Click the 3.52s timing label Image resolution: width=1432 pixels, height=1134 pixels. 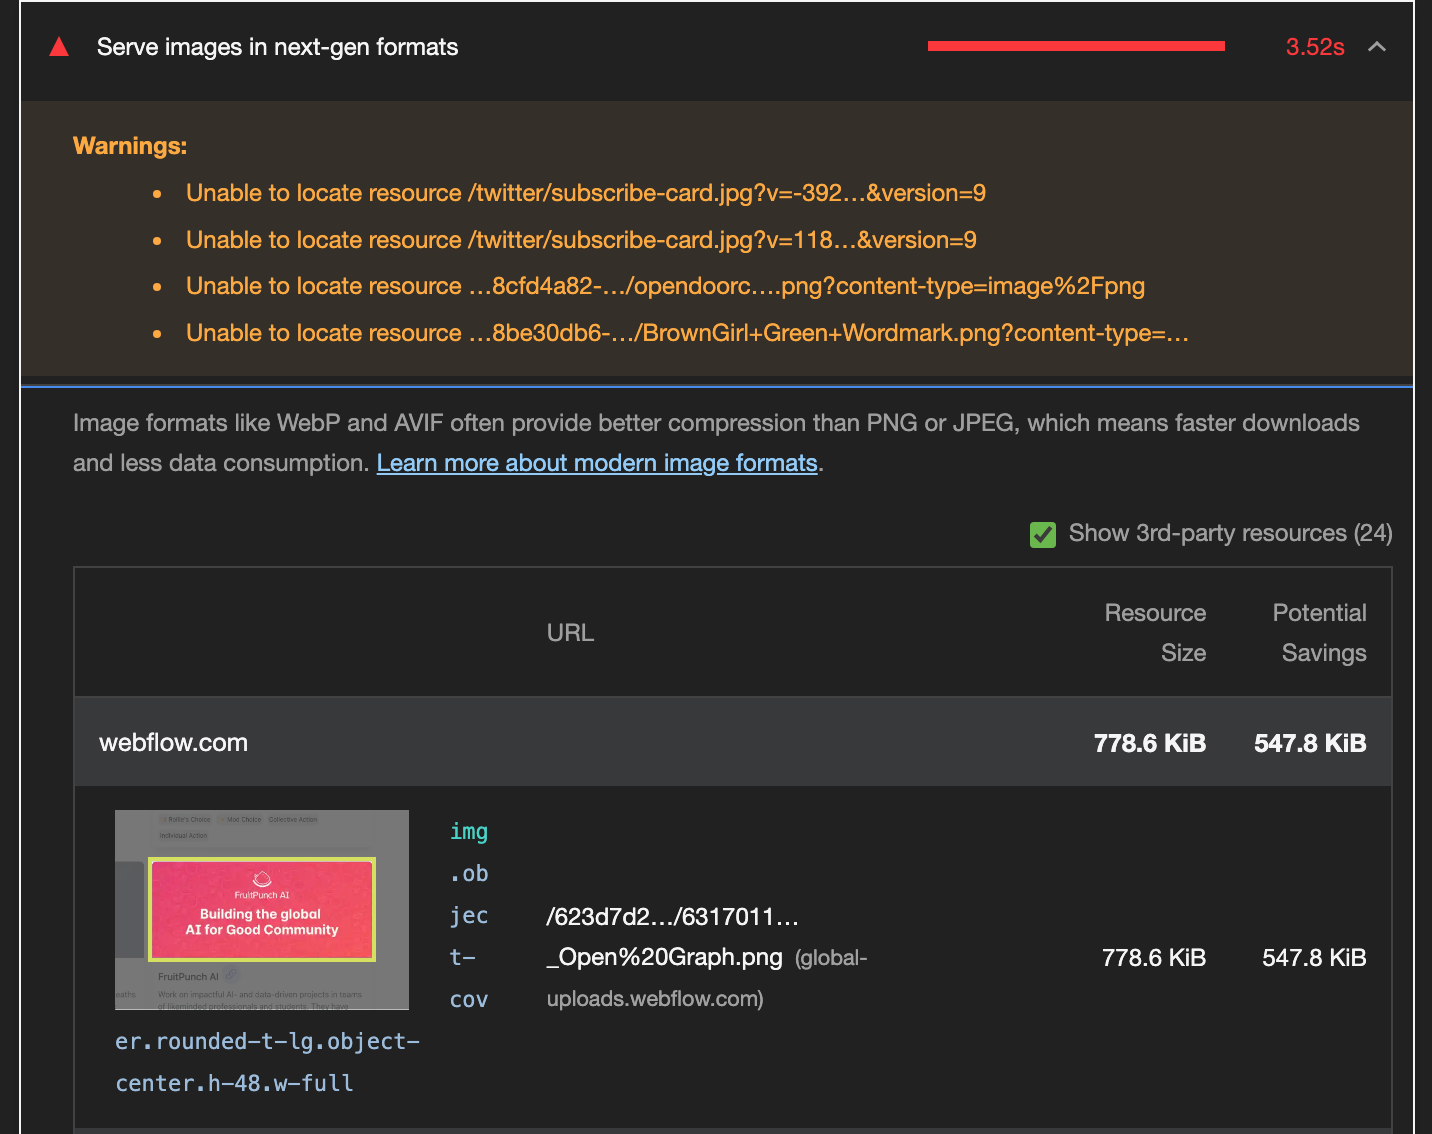[1314, 47]
